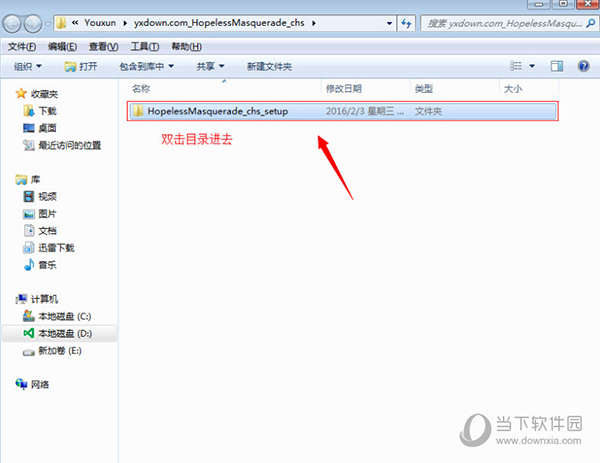Go back with the Back arrow button
This screenshot has width=600, height=463.
(x=12, y=24)
